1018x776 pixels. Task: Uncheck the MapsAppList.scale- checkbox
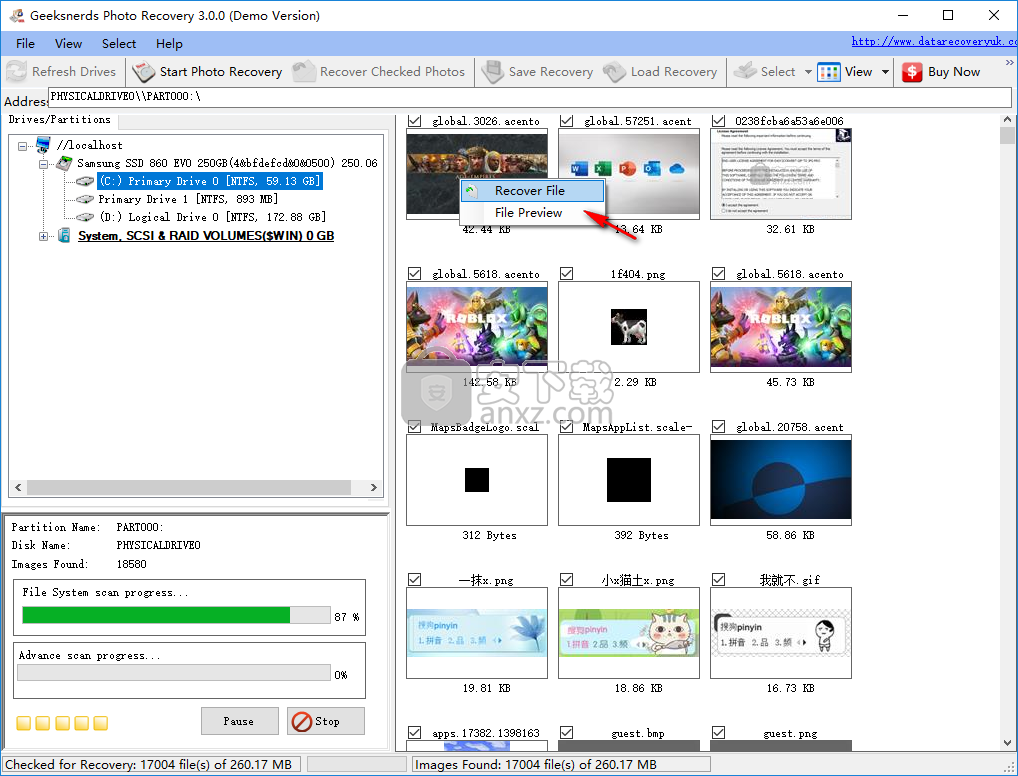pos(566,427)
